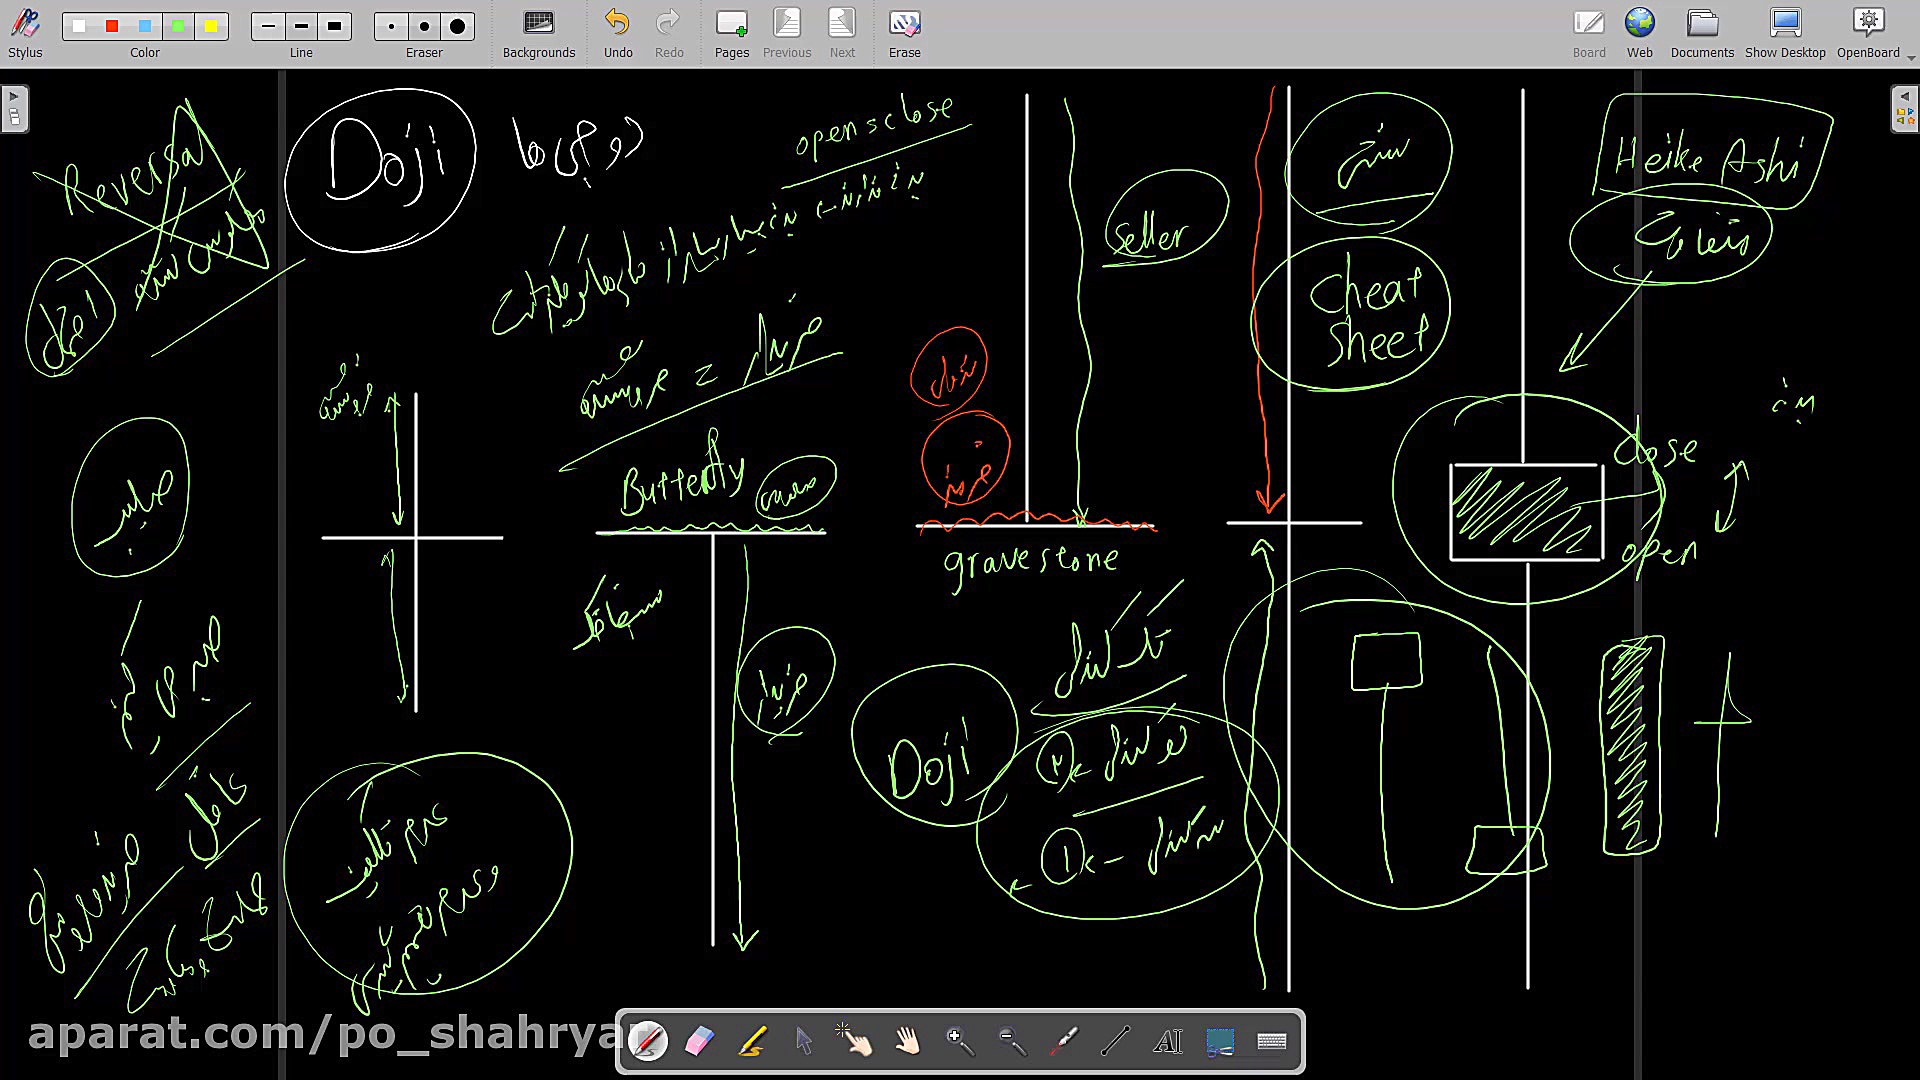Open Documents mode
This screenshot has width=1920, height=1080.
coord(1701,33)
